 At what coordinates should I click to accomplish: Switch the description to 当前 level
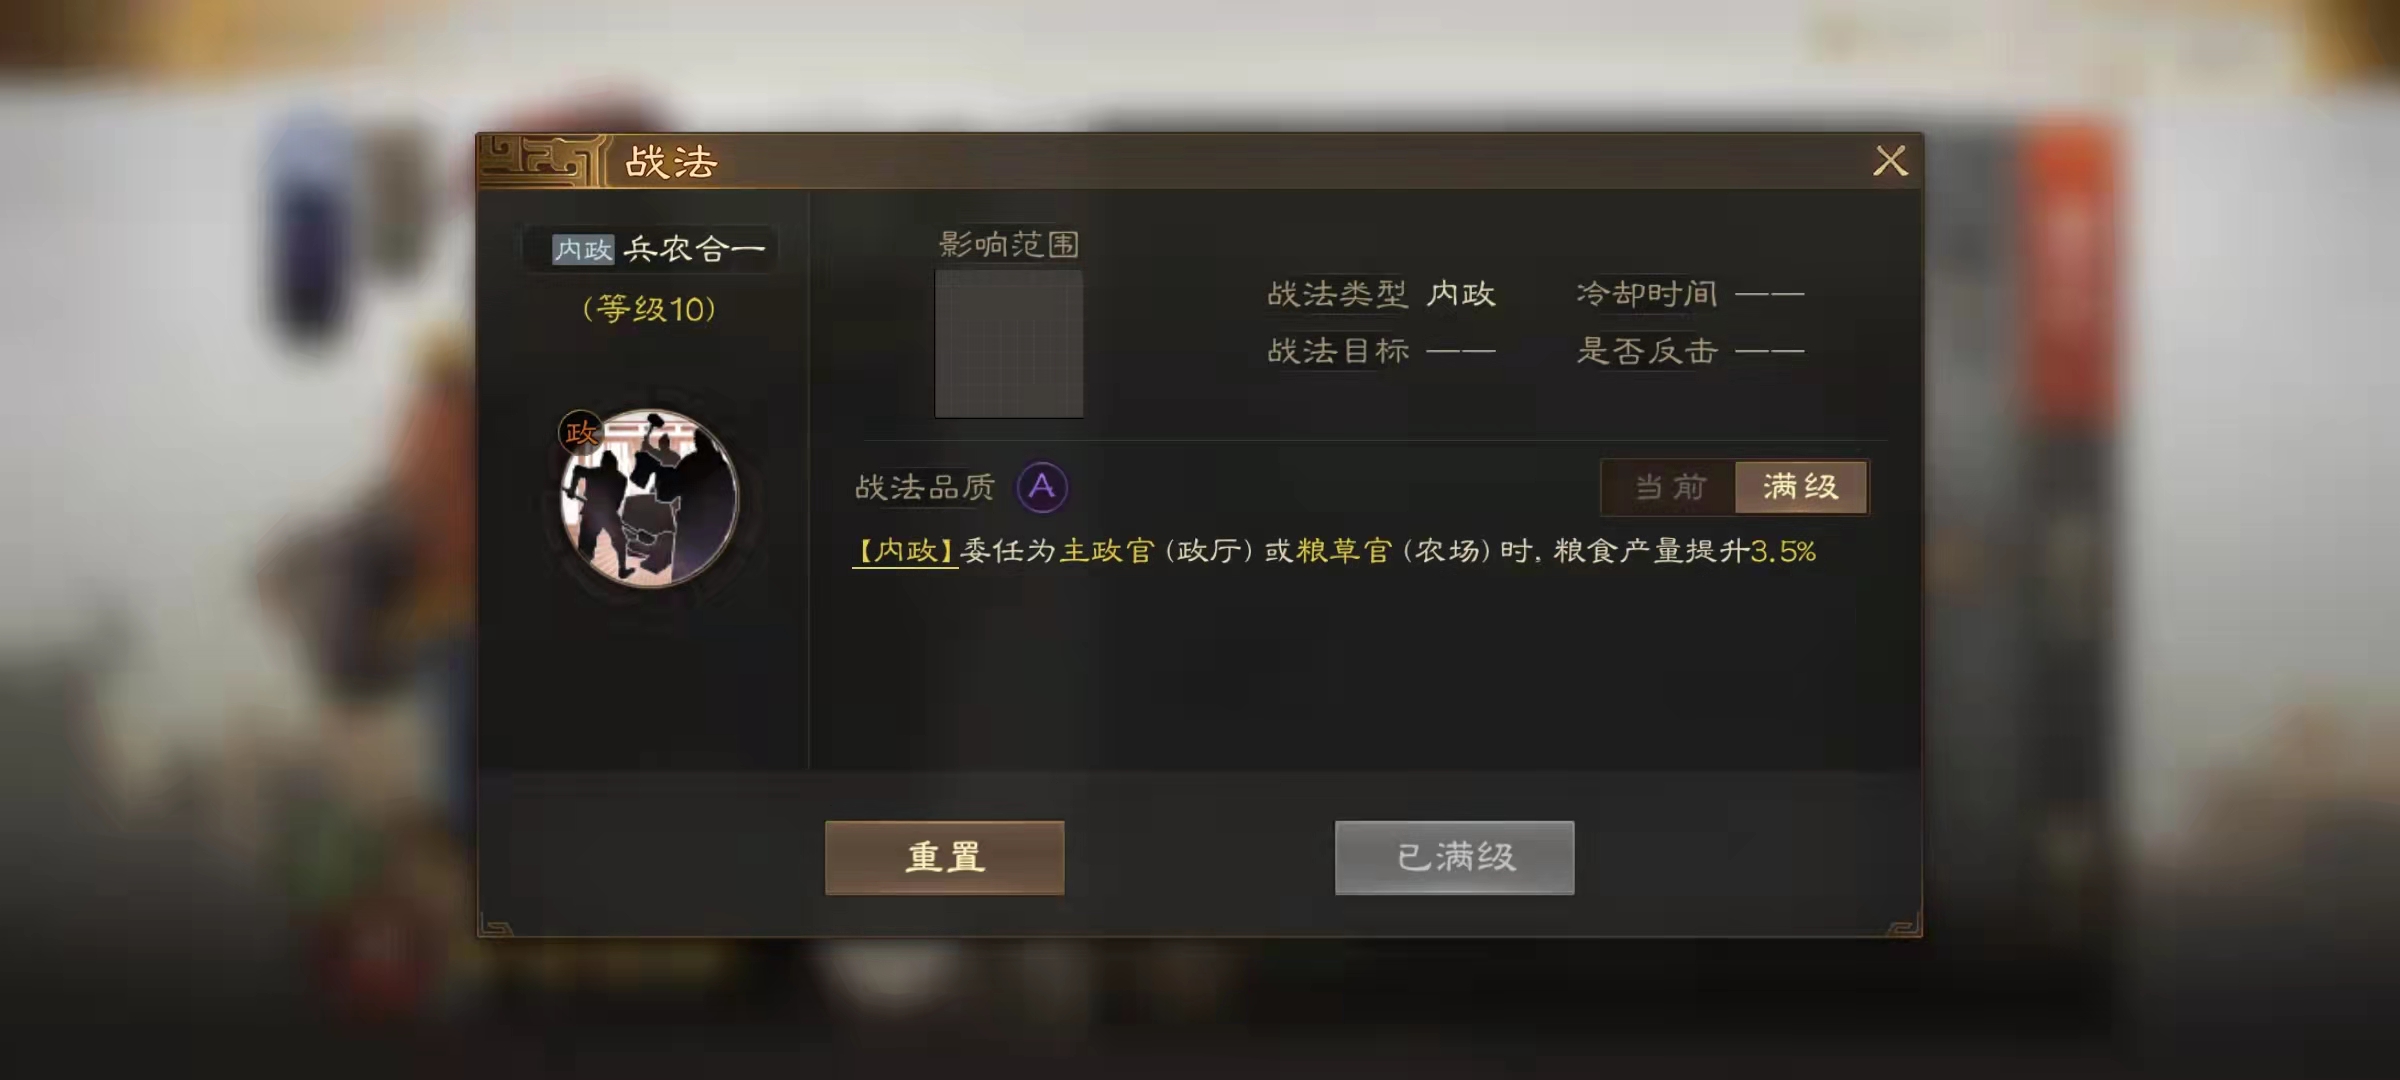(1669, 487)
